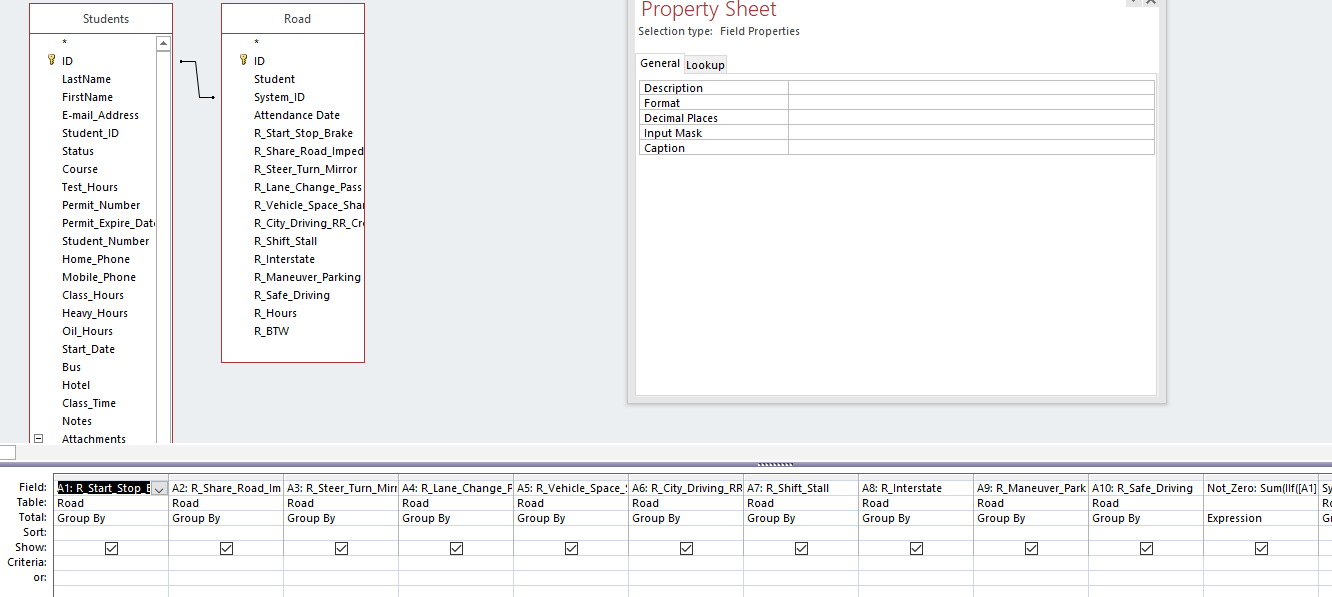Click the Decimal Places property field
The width and height of the screenshot is (1332, 597).
click(x=971, y=118)
